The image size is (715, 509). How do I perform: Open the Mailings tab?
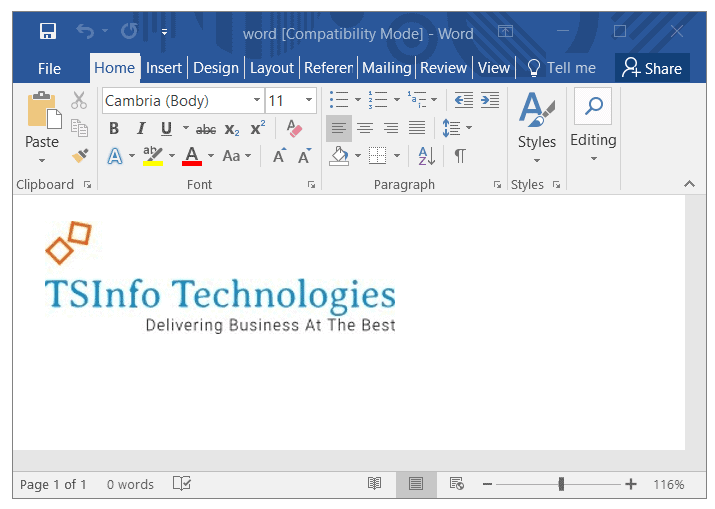(x=387, y=68)
